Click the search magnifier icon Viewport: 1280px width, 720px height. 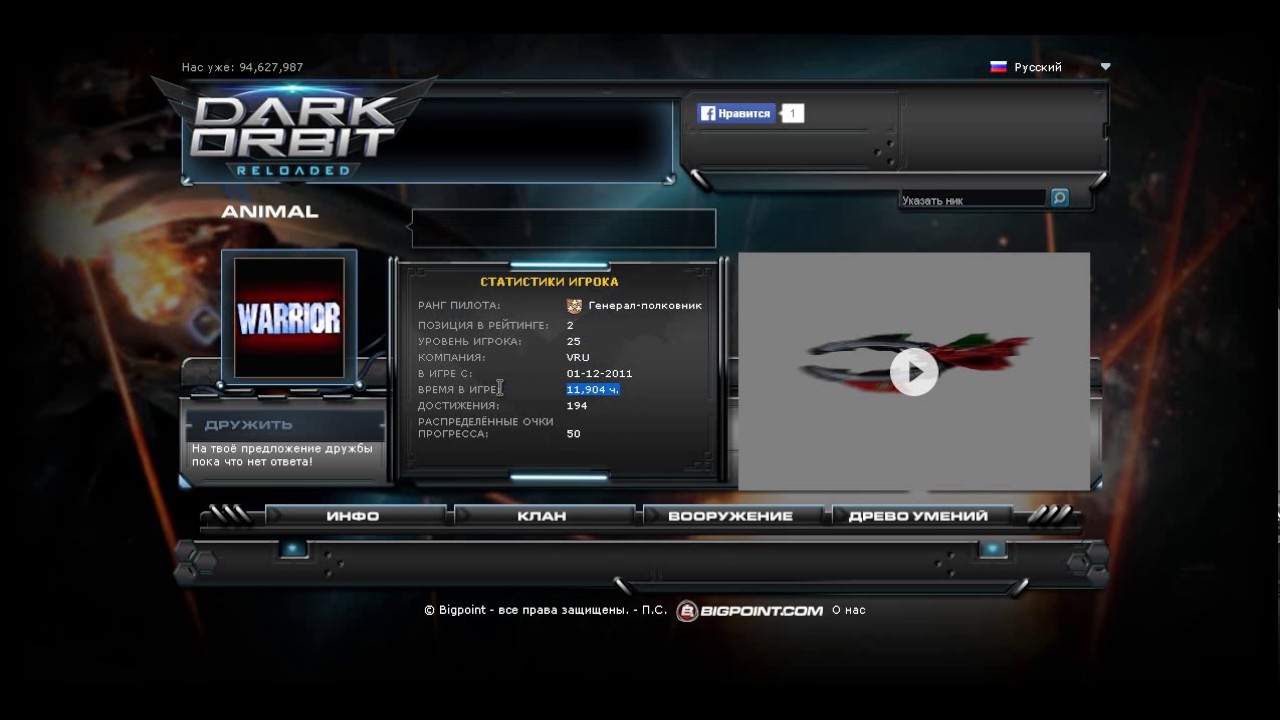tap(1060, 198)
